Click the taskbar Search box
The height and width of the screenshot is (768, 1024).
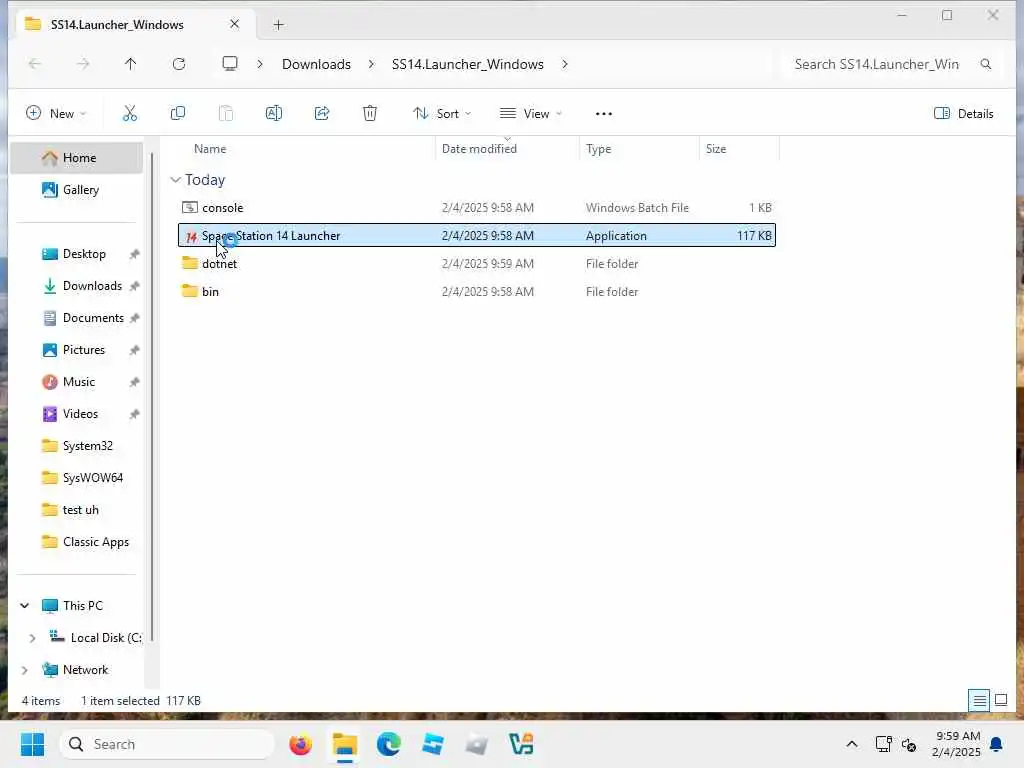[167, 744]
